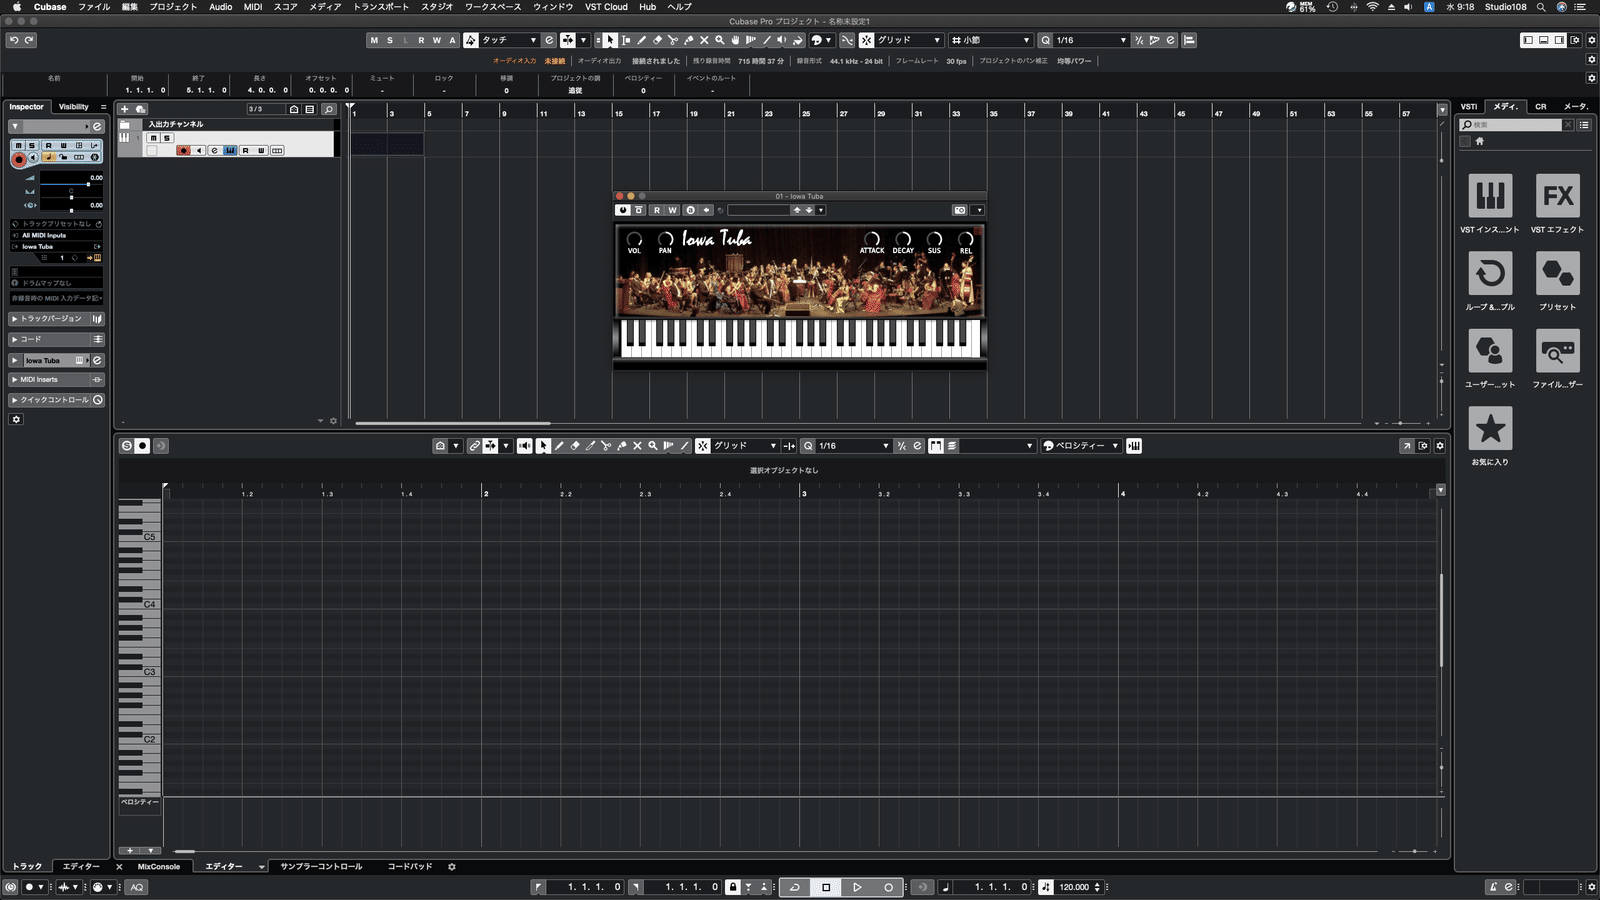Click Record button in transport bar
The image size is (1600, 900).
(x=888, y=887)
